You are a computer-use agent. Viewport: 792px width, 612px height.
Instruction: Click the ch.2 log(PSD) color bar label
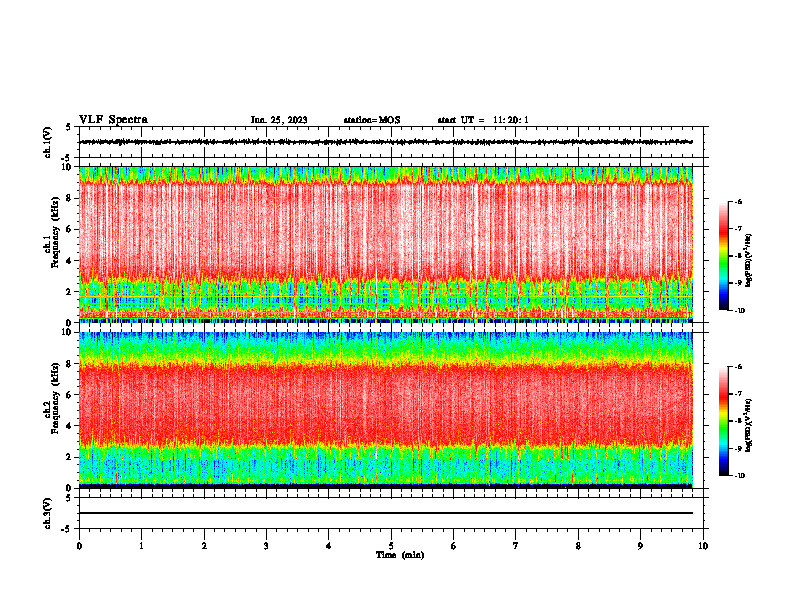tap(749, 425)
